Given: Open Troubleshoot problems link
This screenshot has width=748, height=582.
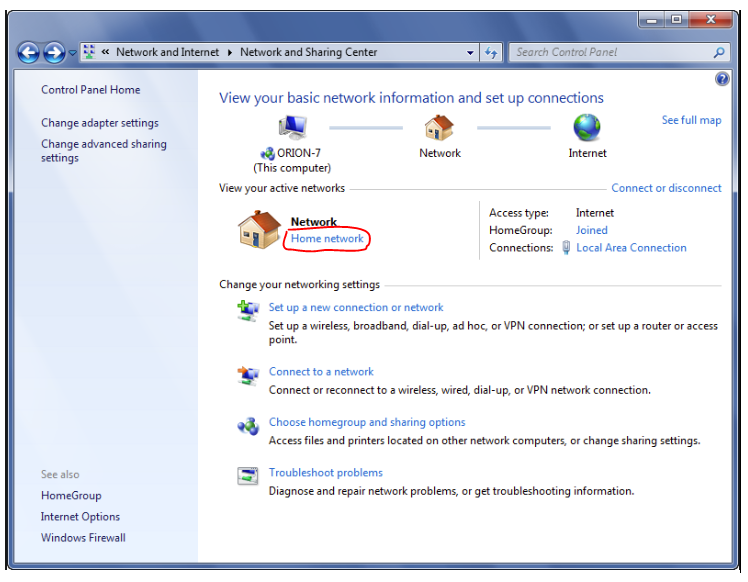Looking at the screenshot, I should point(326,473).
